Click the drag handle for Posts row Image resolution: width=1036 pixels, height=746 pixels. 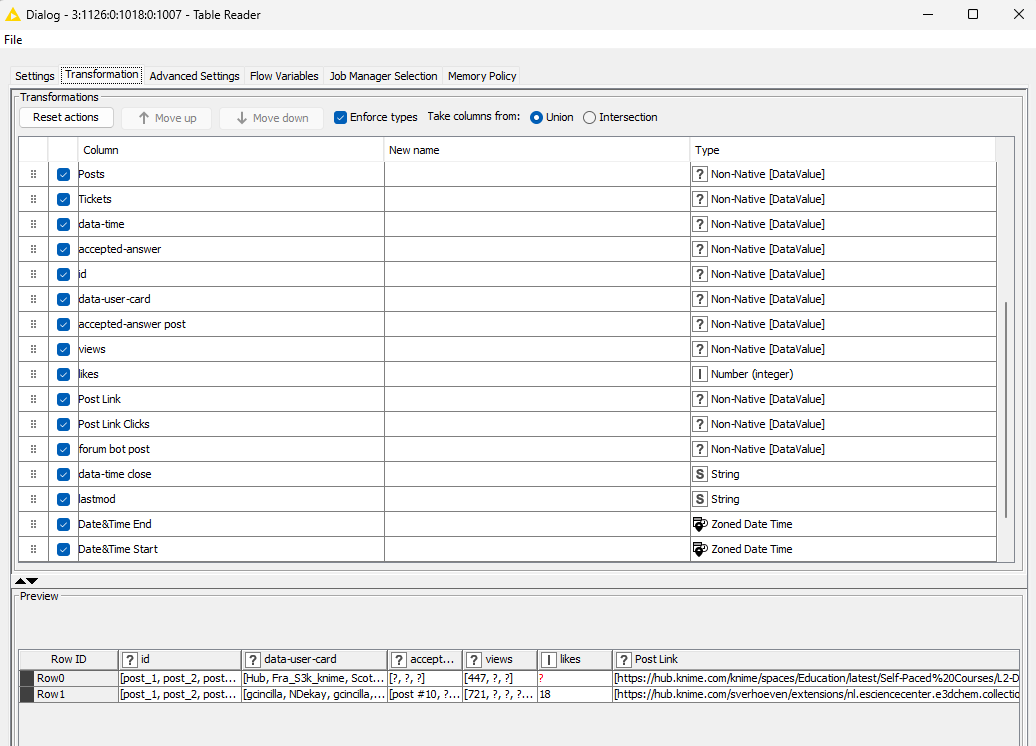click(x=33, y=174)
